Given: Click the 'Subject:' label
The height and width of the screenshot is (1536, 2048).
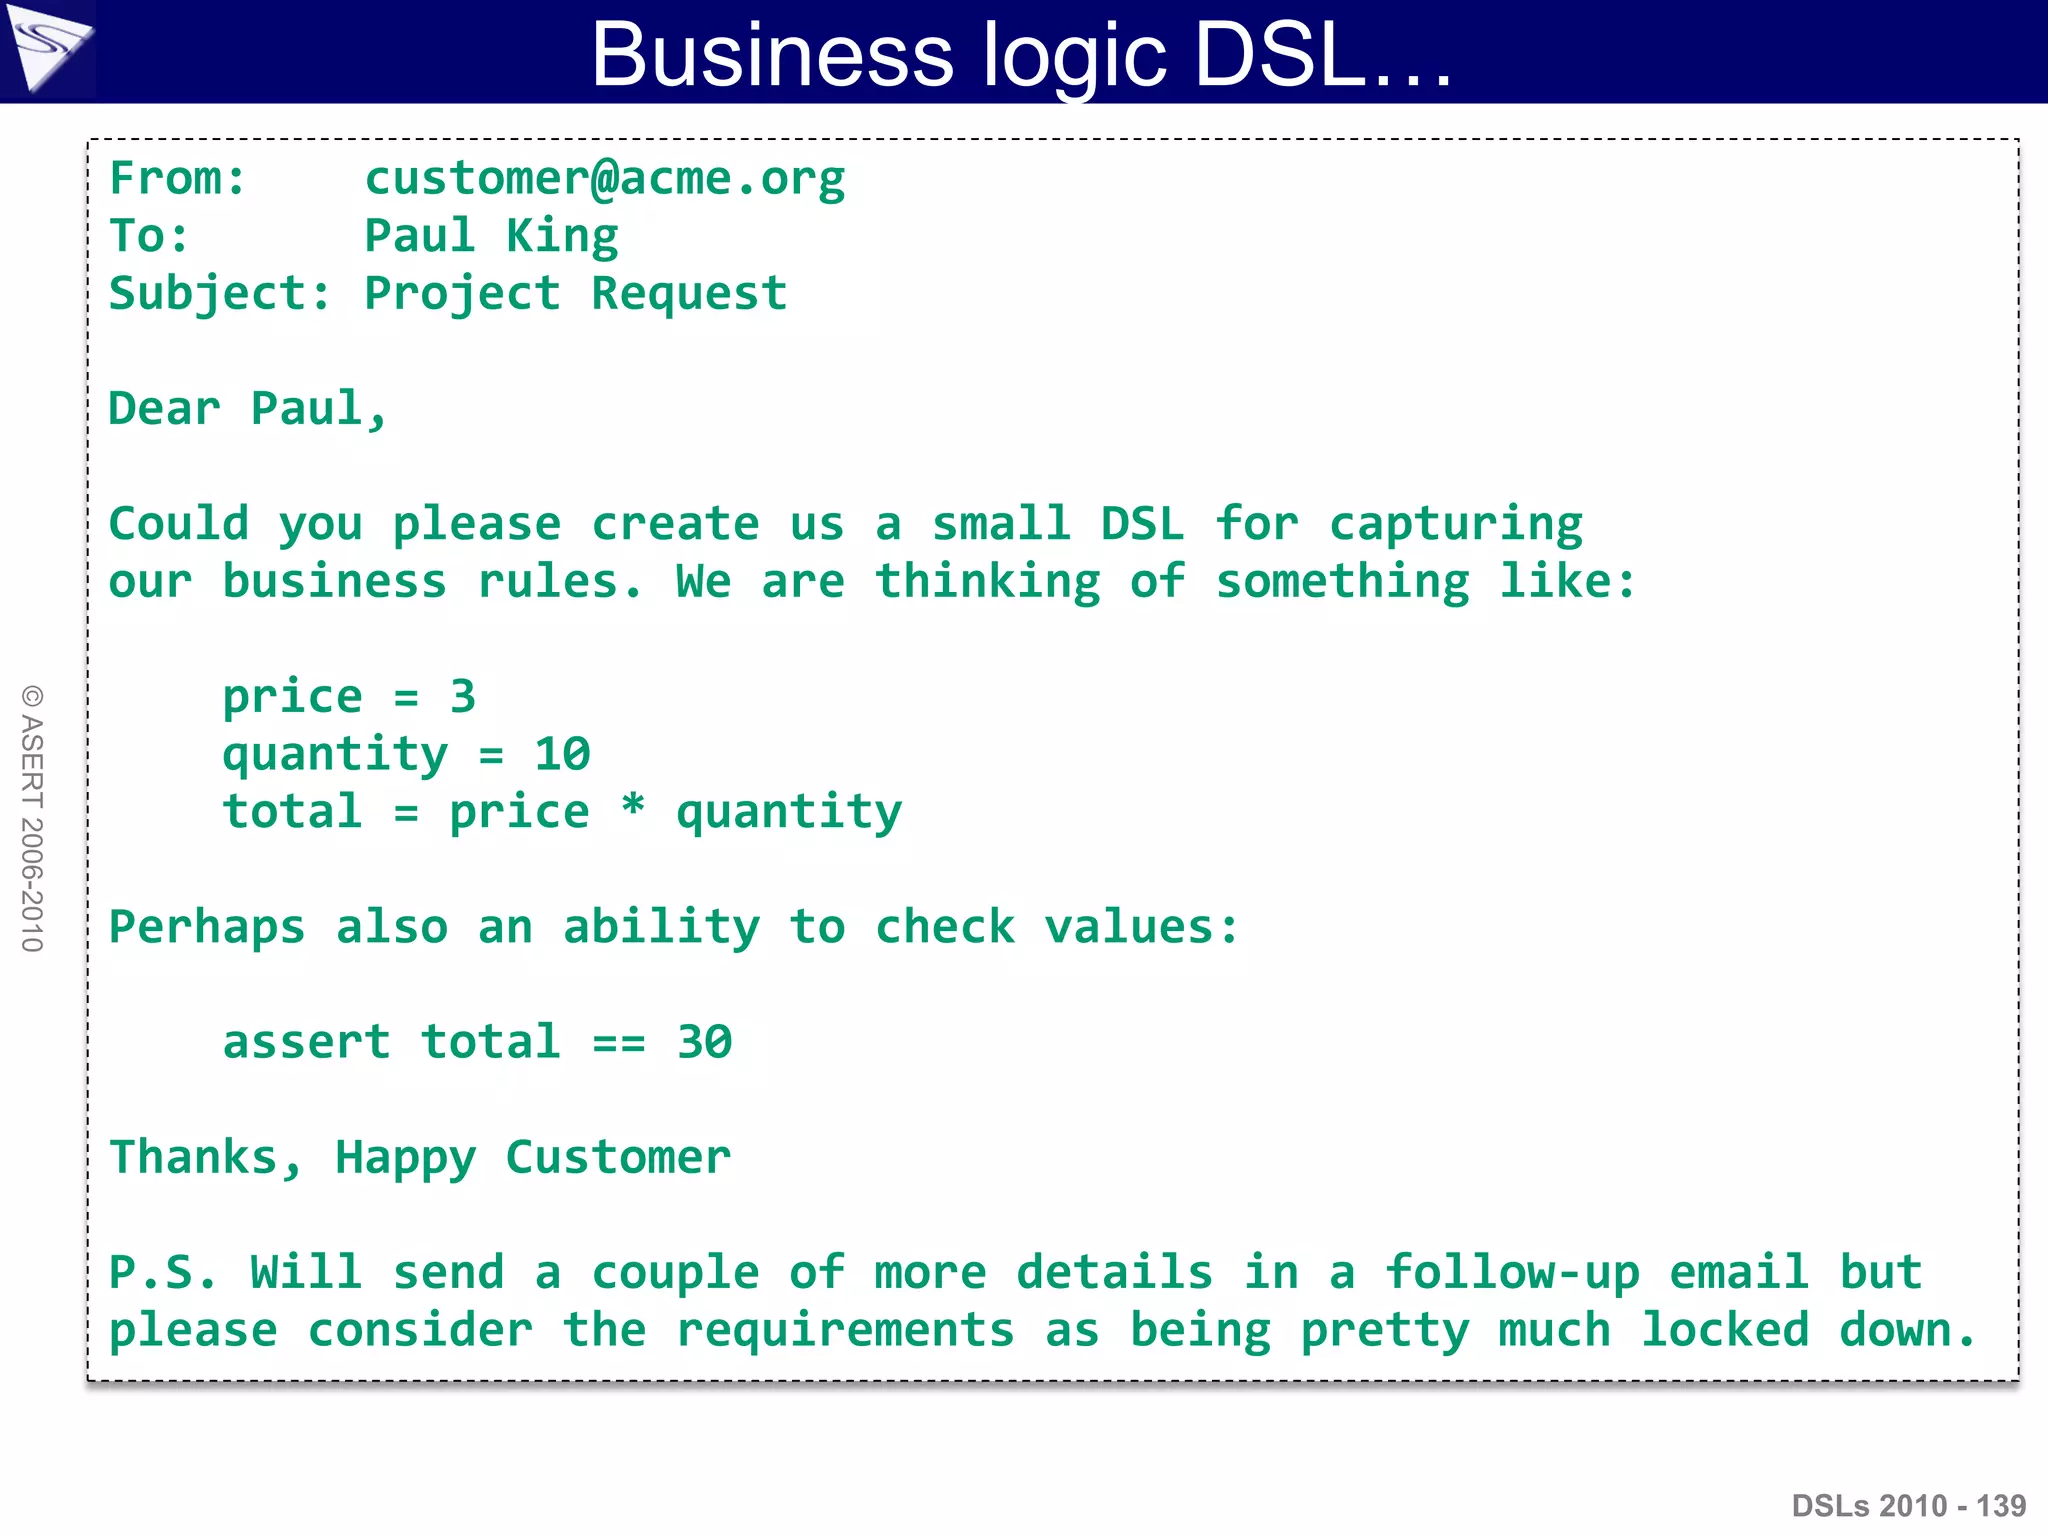Looking at the screenshot, I should tap(219, 294).
